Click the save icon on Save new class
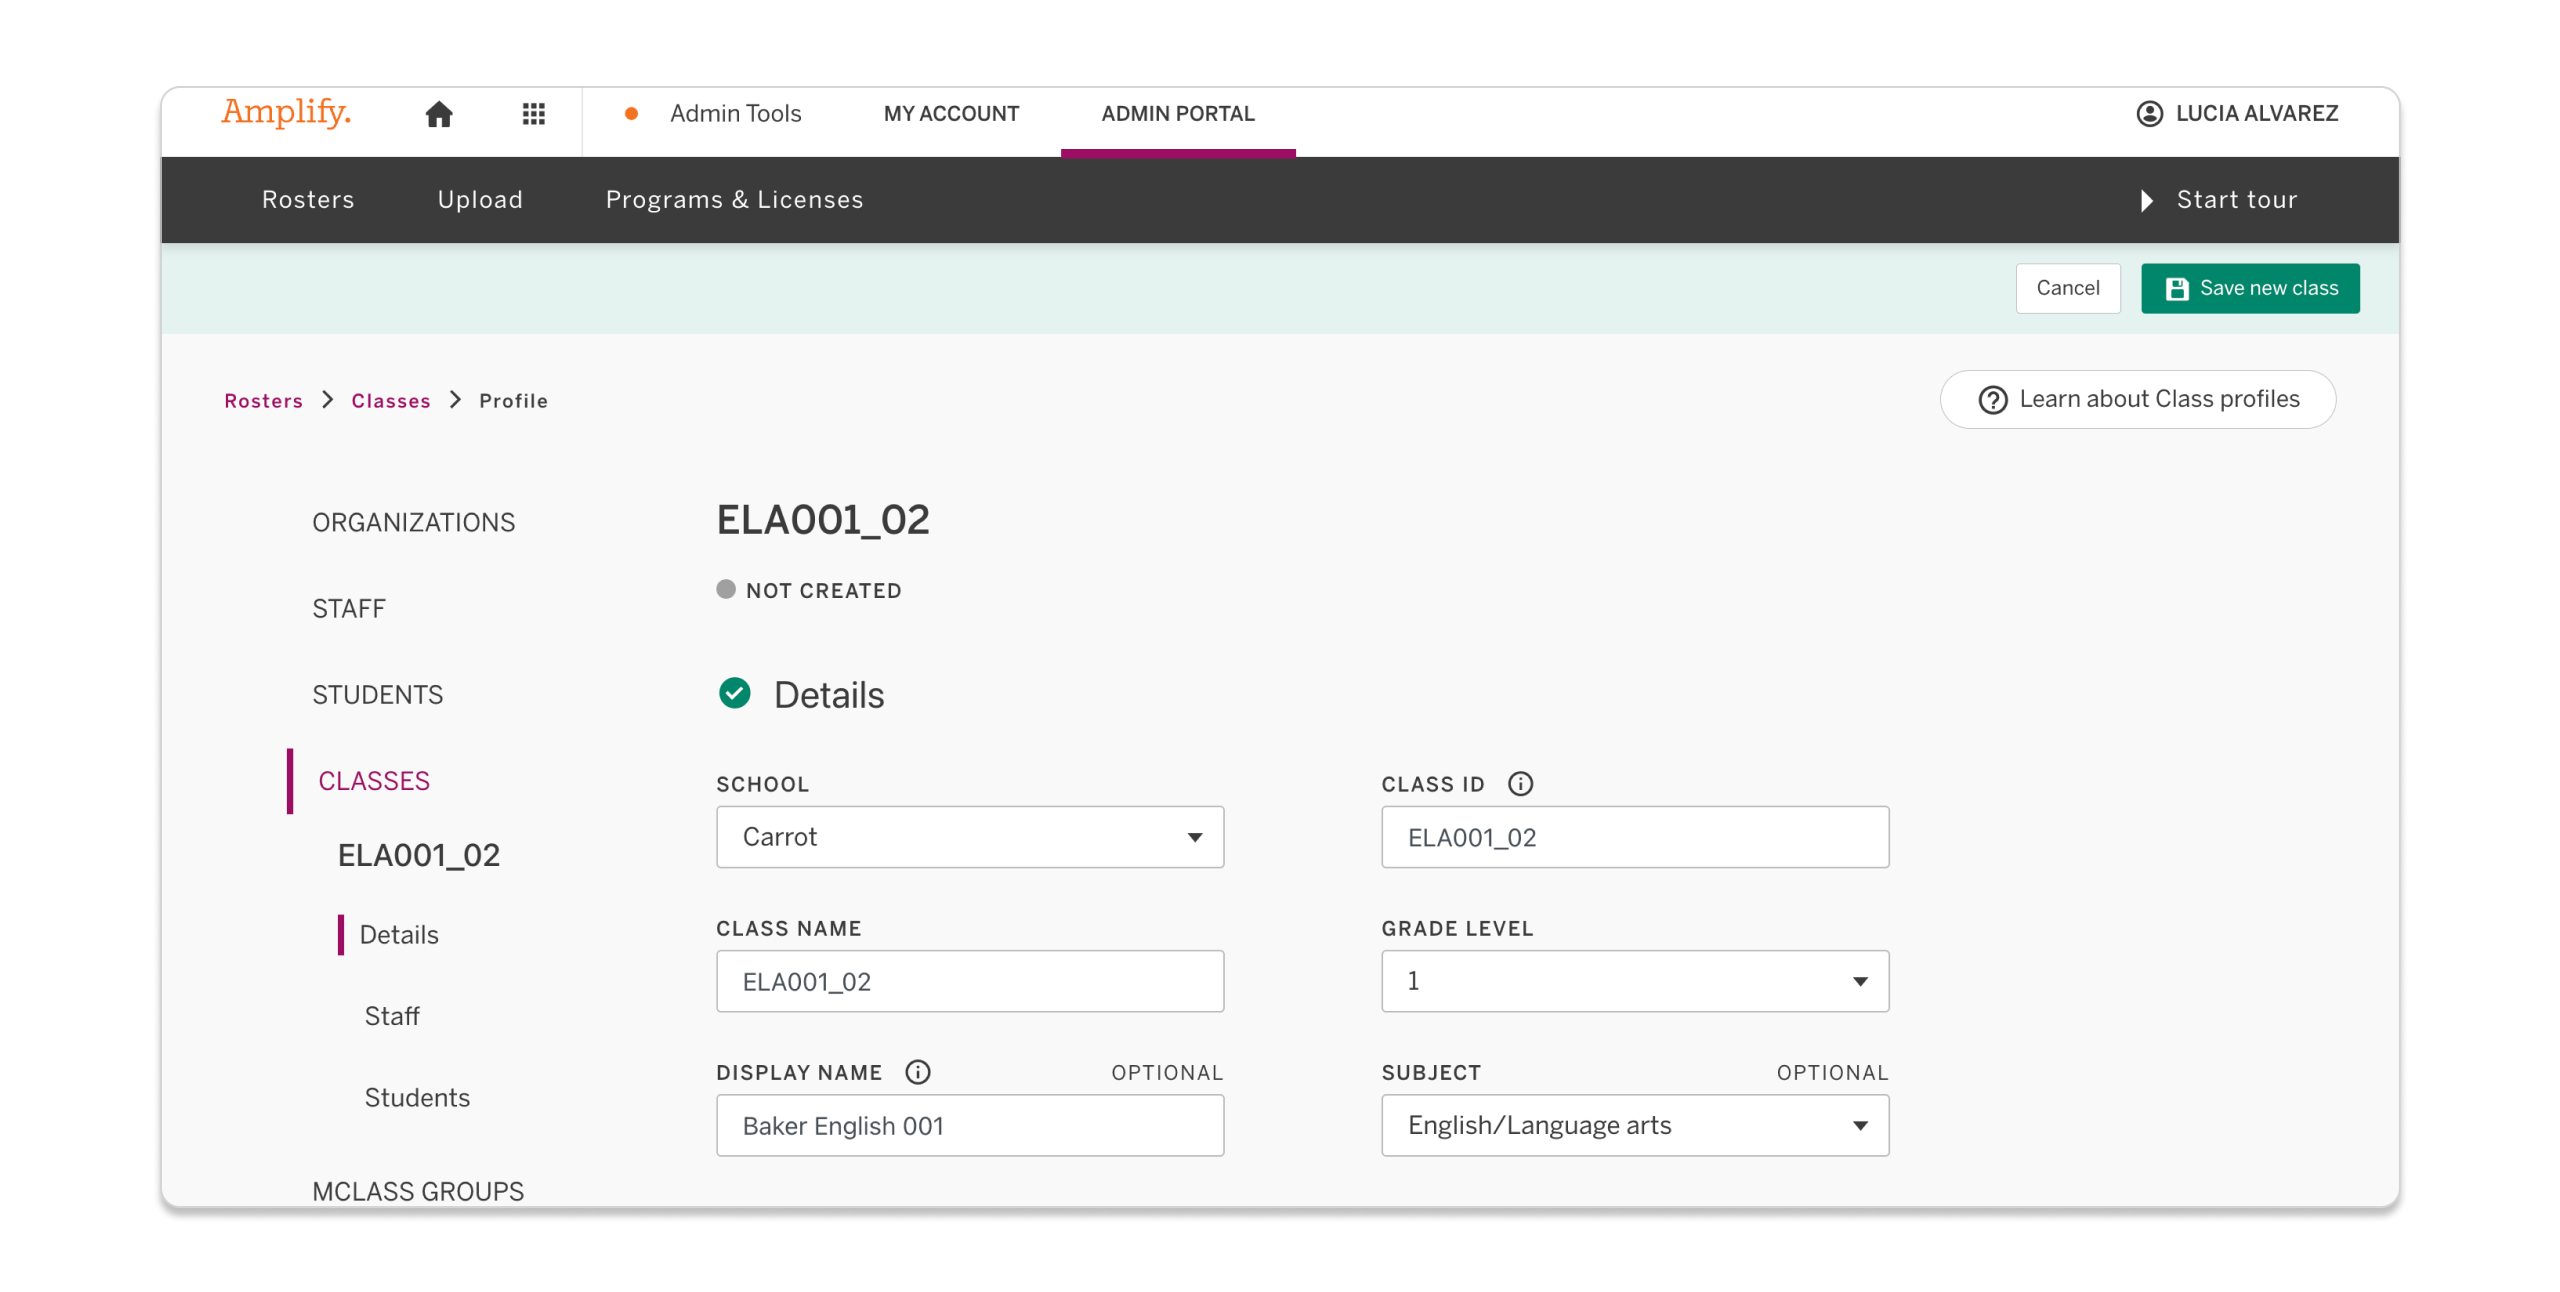Screen dimensions: 2560x1292 (2177, 288)
